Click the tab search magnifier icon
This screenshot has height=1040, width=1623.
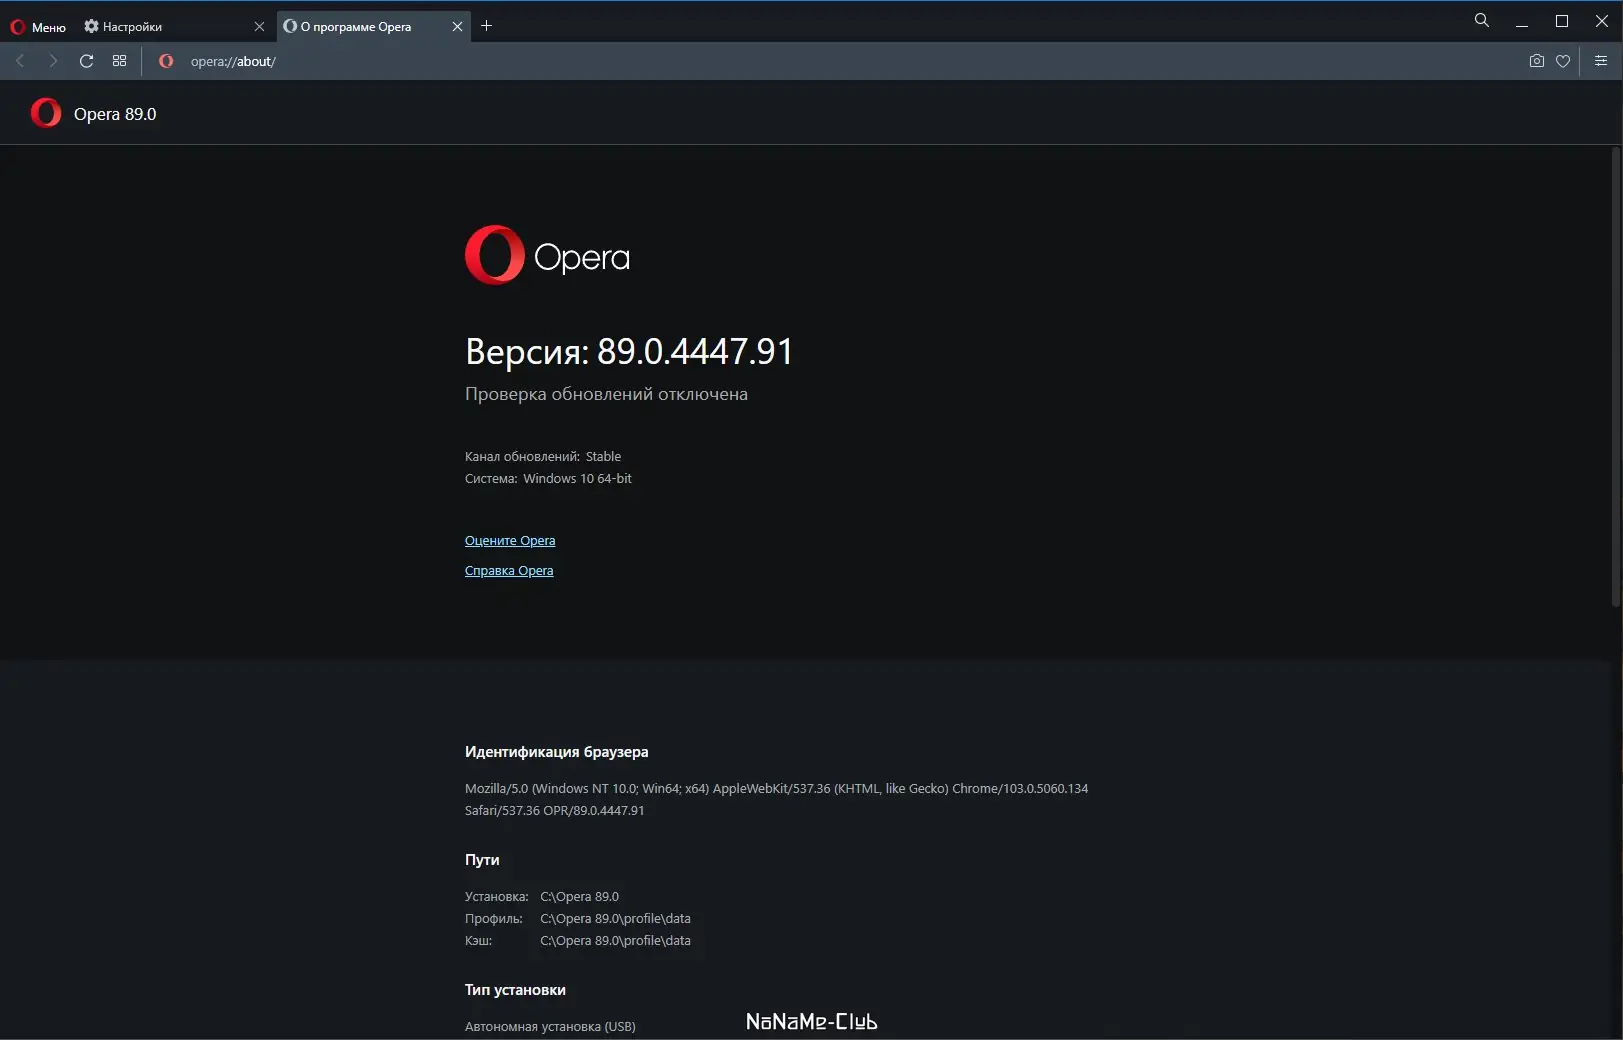pyautogui.click(x=1481, y=21)
